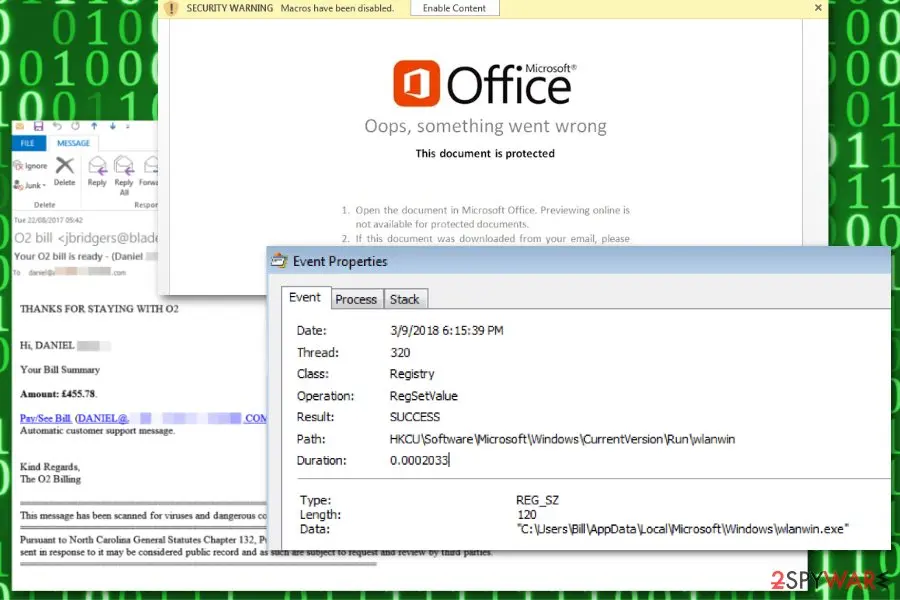Click the Oops, something went wrong heading
The image size is (900, 600).
coord(486,126)
